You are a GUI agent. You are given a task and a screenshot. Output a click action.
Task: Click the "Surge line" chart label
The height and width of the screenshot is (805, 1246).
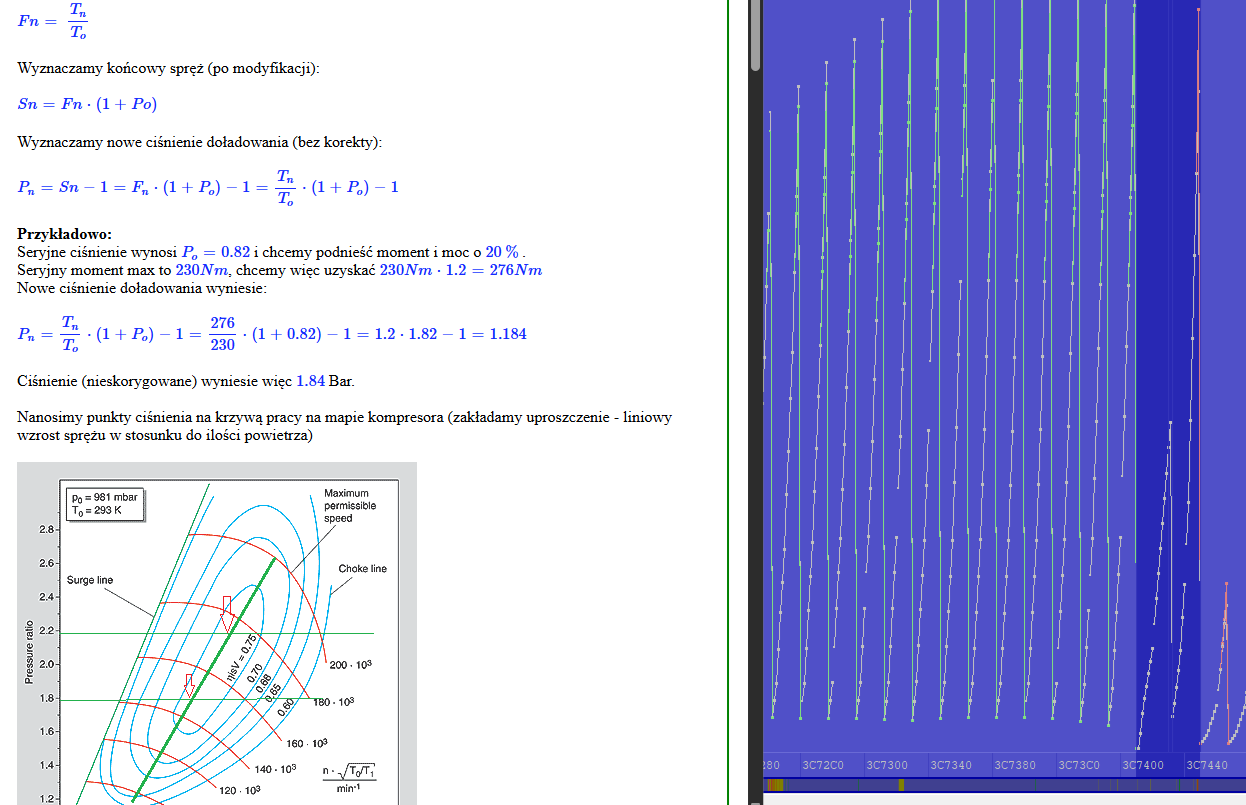[90, 580]
